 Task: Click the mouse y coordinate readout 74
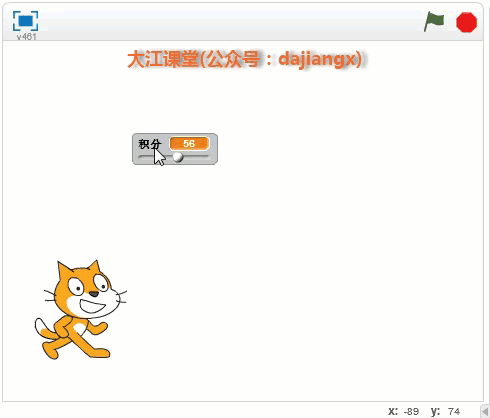pyautogui.click(x=454, y=412)
